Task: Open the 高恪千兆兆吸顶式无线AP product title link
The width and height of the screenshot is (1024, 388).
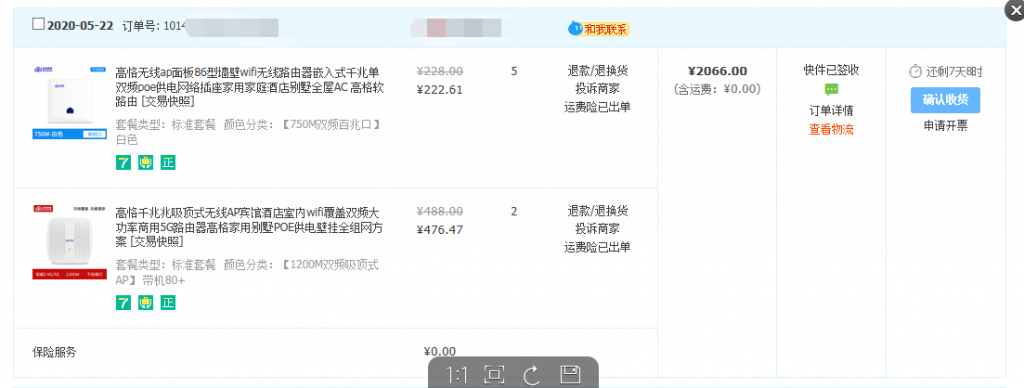Action: tap(248, 227)
